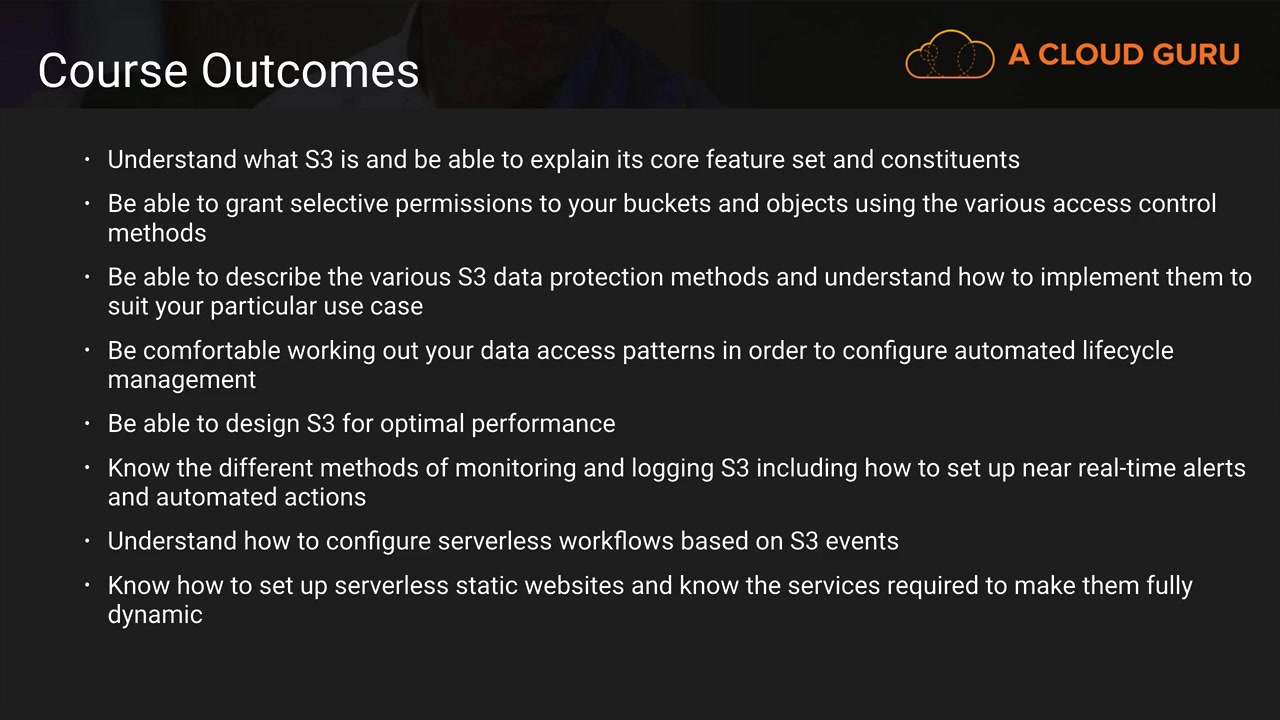This screenshot has height=720, width=1280.
Task: Click the bullet about serverless static websites
Action: click(650, 585)
